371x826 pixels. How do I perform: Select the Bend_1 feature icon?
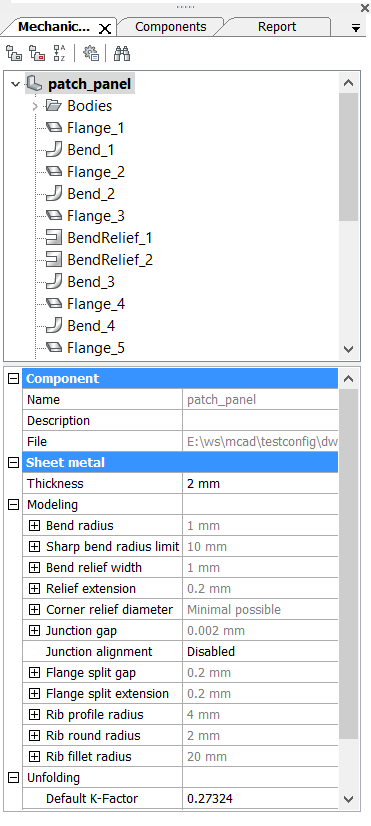(x=54, y=150)
